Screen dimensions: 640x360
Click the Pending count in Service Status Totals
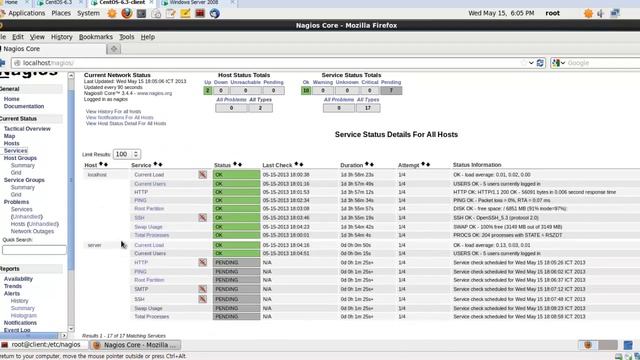point(391,91)
